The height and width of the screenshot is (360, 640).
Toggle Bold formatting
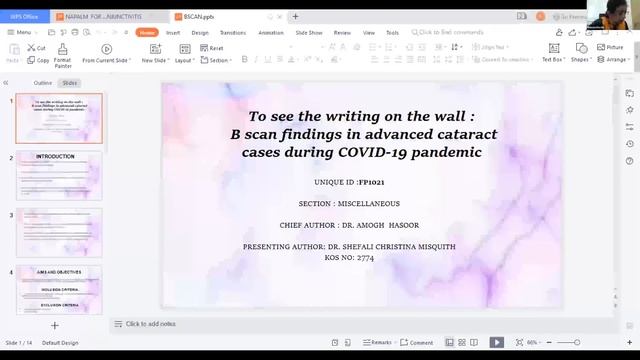coord(244,60)
